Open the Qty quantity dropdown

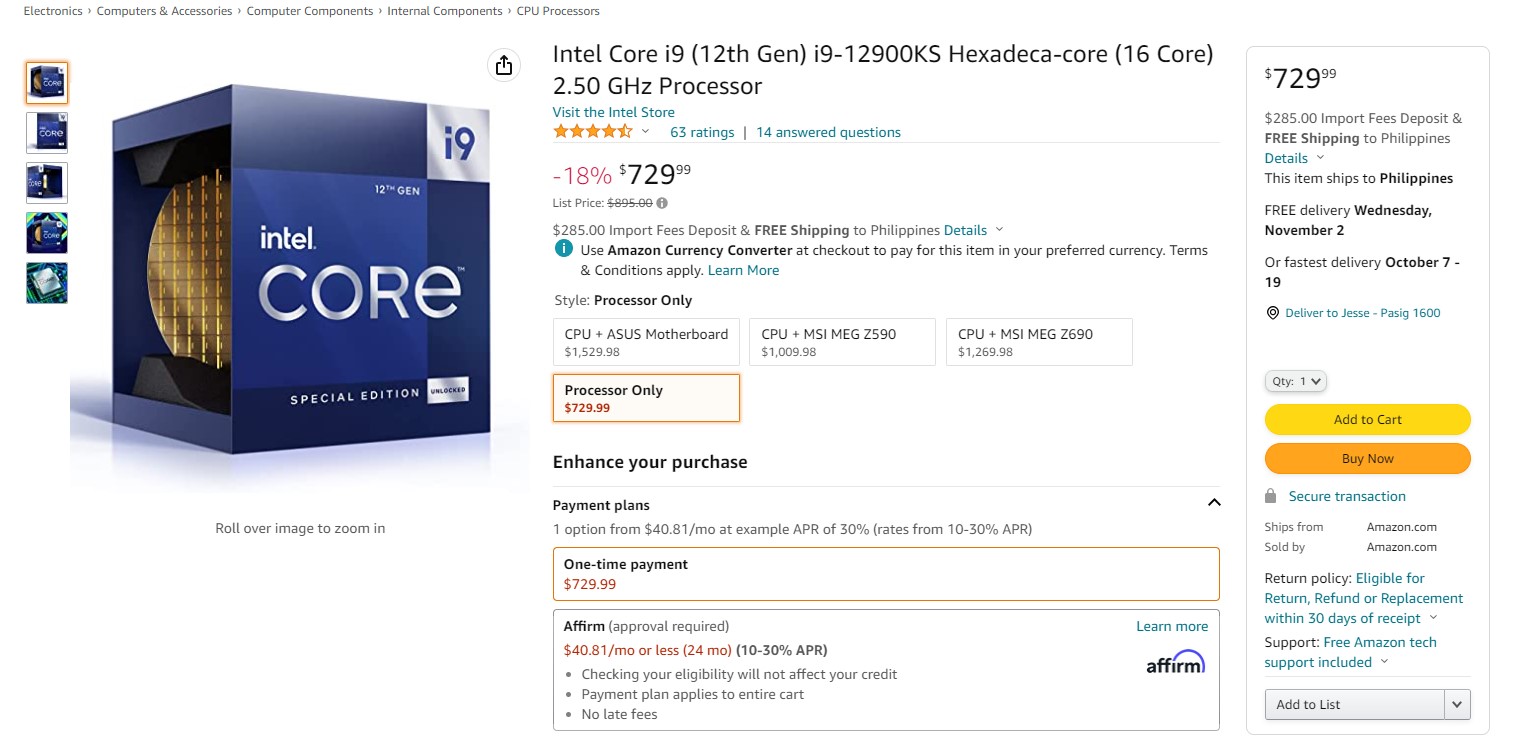tap(1296, 381)
